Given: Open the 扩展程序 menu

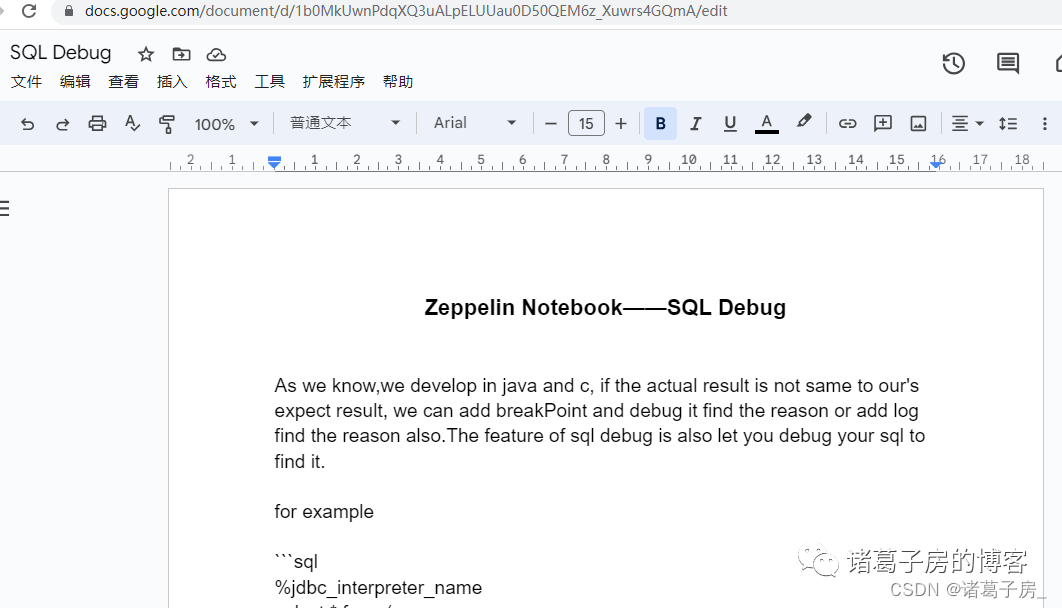Looking at the screenshot, I should click(x=333, y=82).
